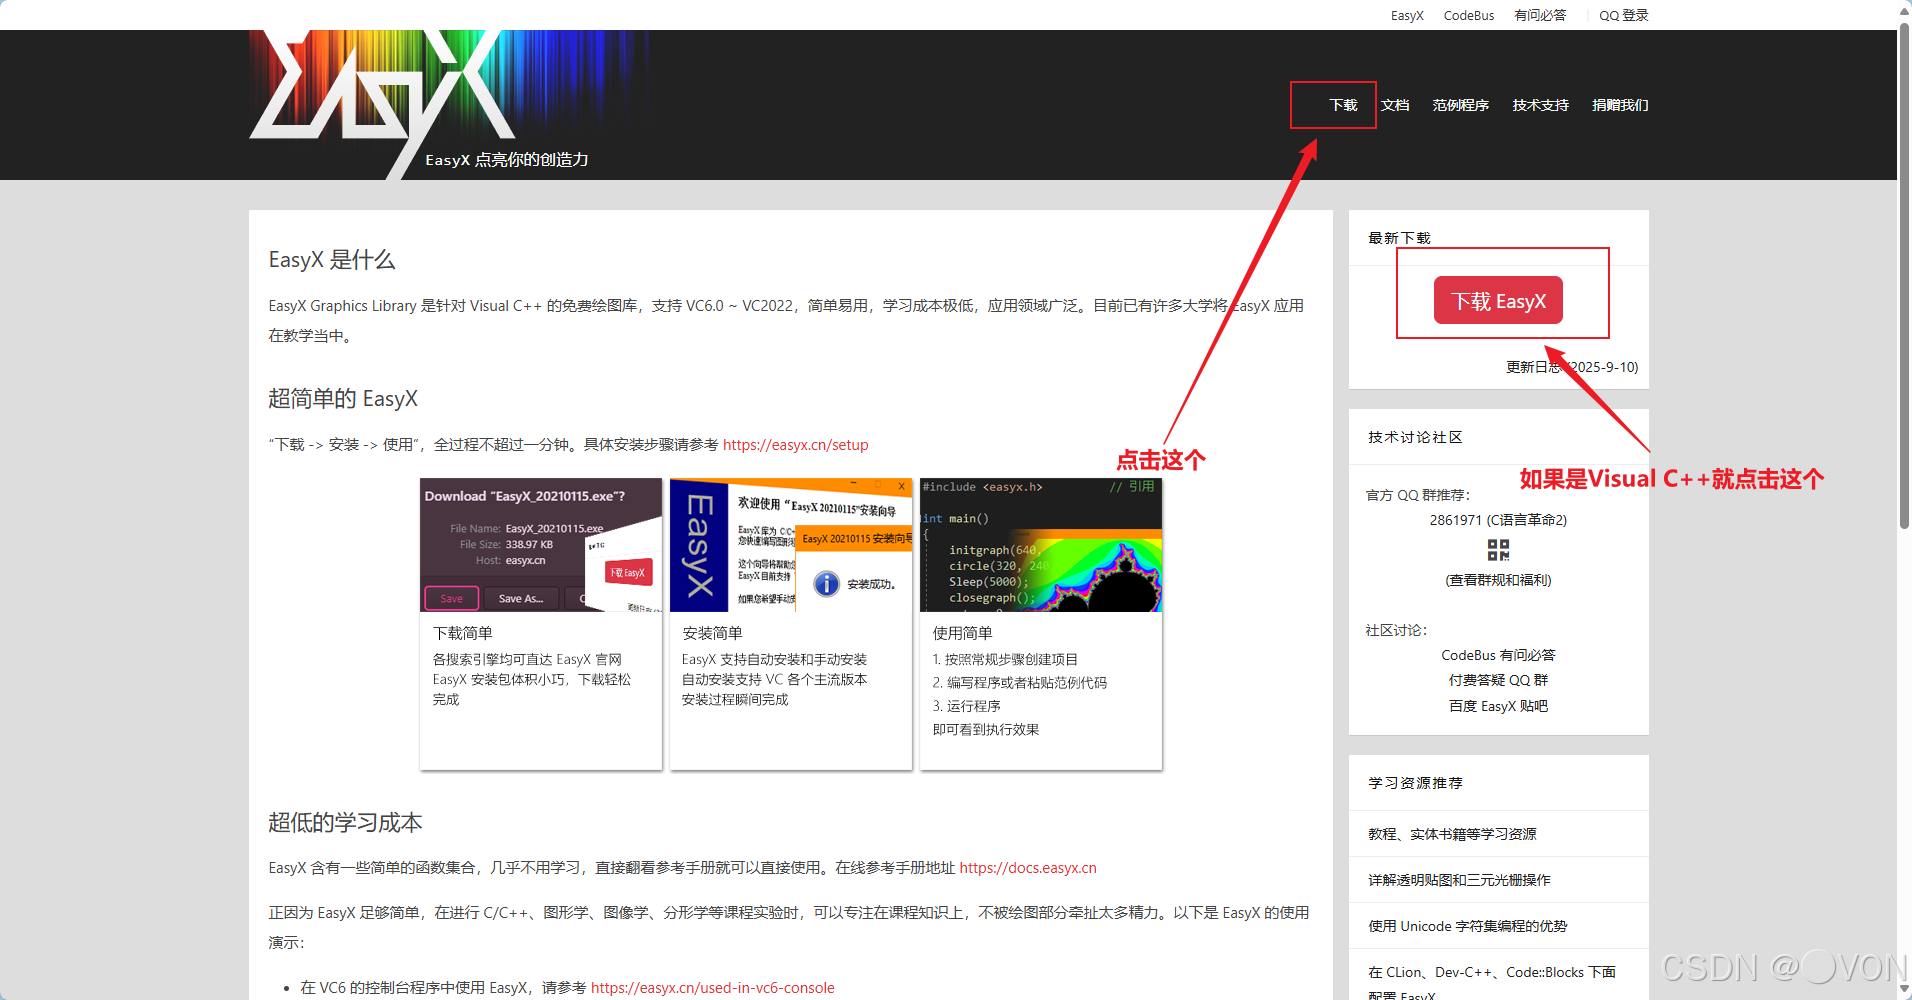Open CodeBus 有问必答 community link
This screenshot has height=1000, width=1912.
pyautogui.click(x=1498, y=655)
